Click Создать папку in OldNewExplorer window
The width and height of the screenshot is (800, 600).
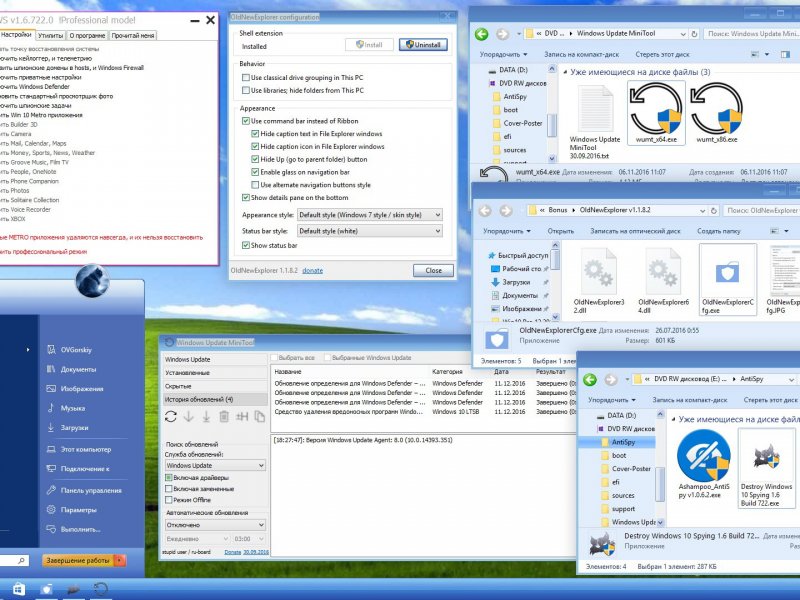pos(718,231)
